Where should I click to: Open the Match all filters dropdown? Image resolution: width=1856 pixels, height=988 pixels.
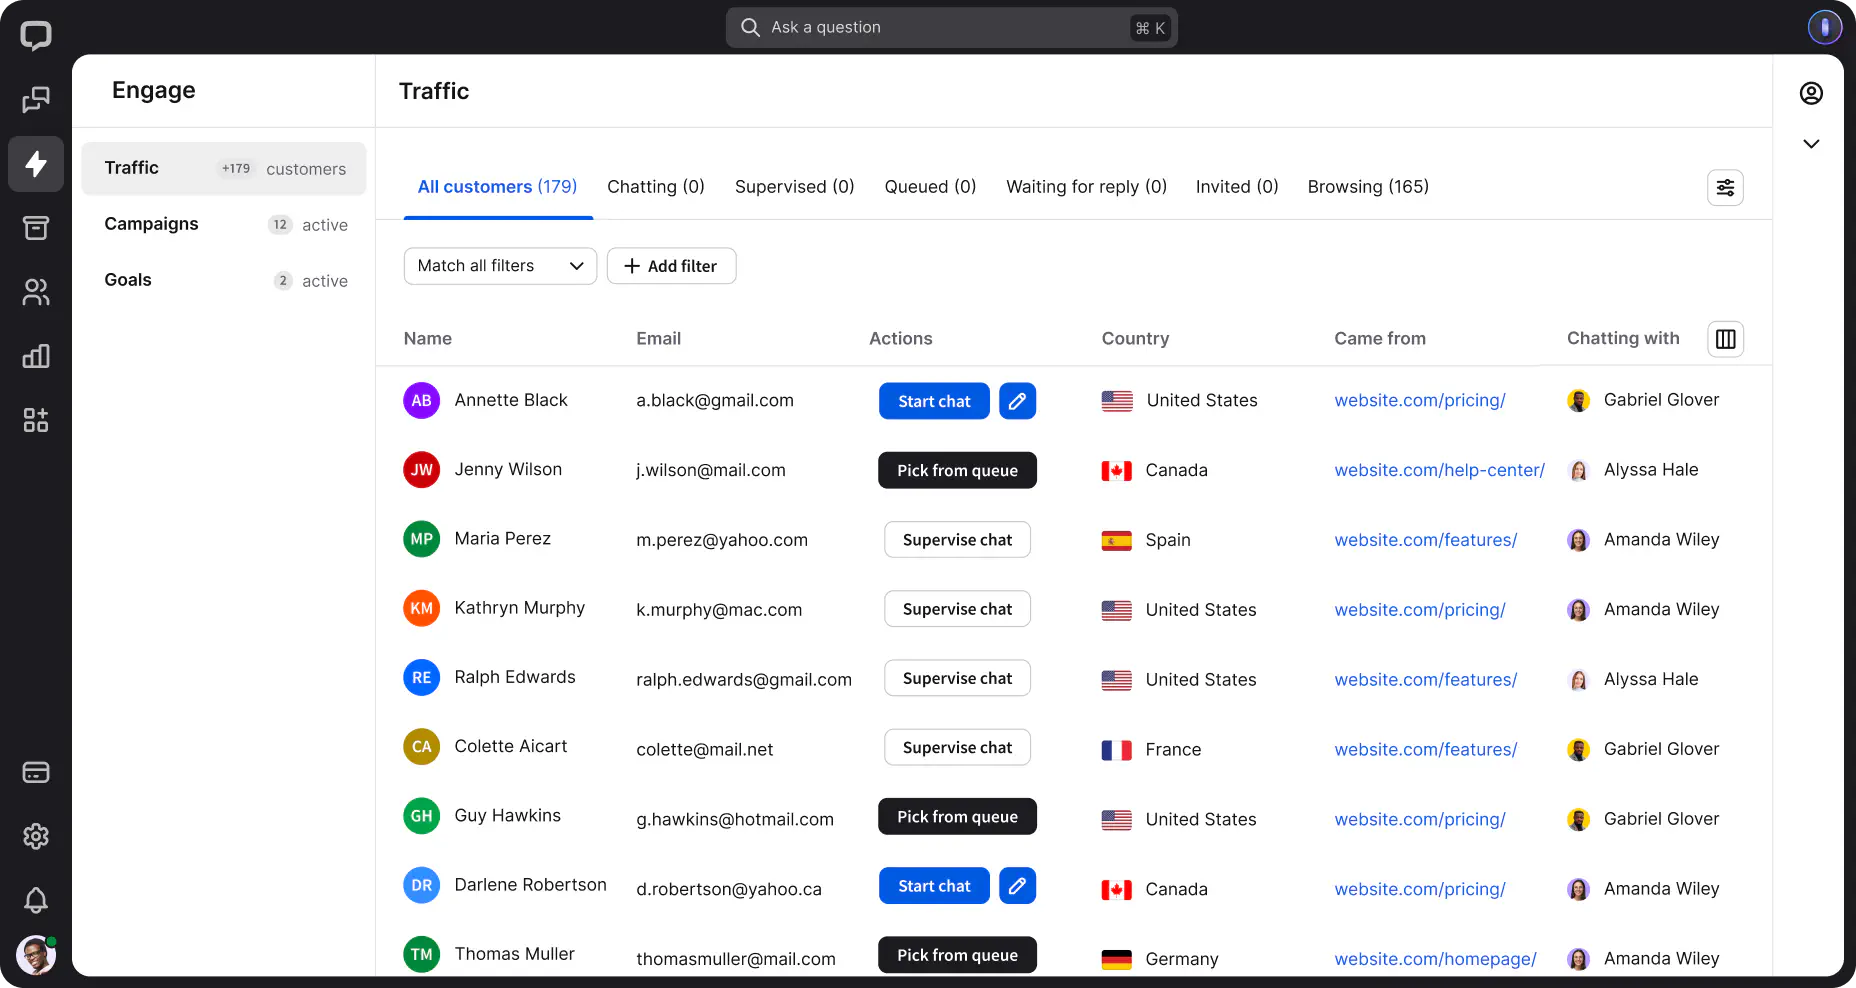click(500, 266)
